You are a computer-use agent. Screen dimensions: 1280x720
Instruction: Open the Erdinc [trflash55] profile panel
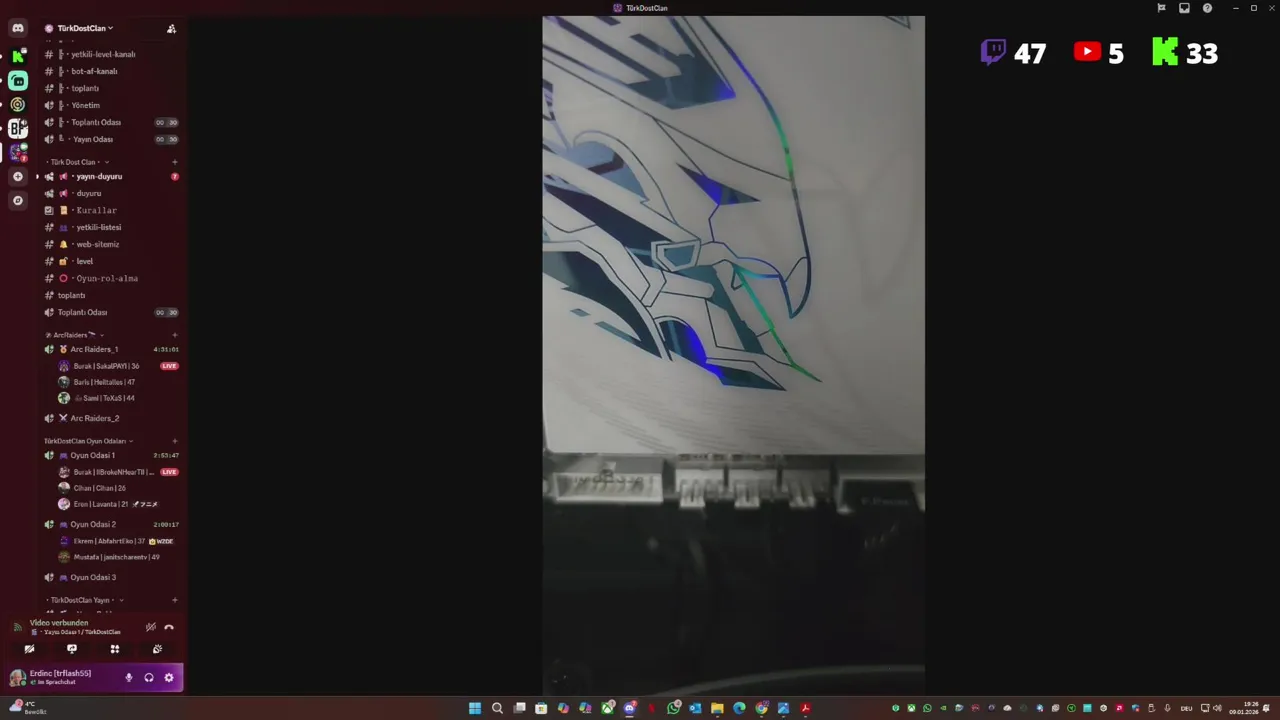click(x=60, y=678)
